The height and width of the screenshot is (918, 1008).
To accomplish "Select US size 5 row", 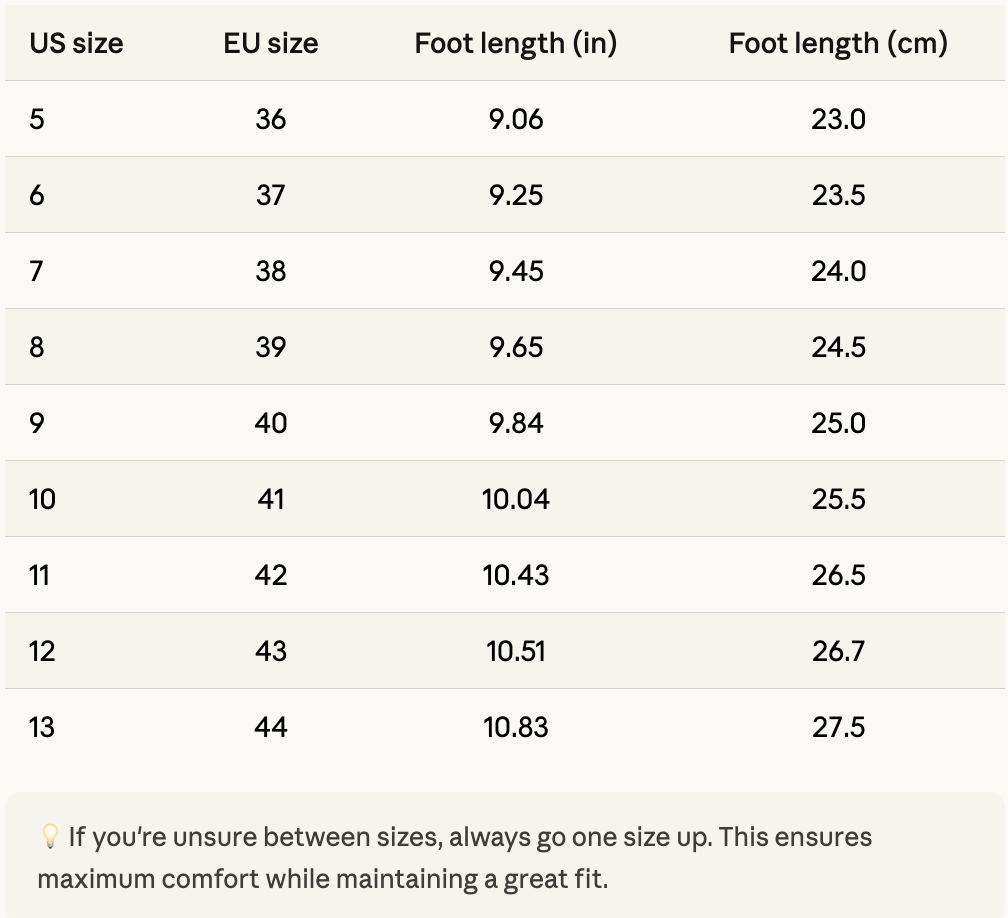I will (505, 119).
